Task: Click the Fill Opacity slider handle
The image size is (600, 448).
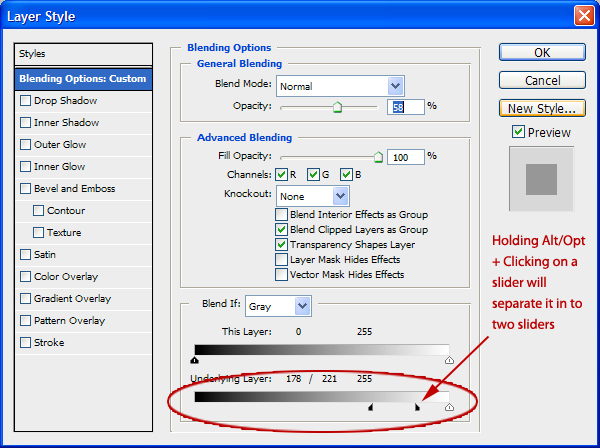Action: point(378,156)
